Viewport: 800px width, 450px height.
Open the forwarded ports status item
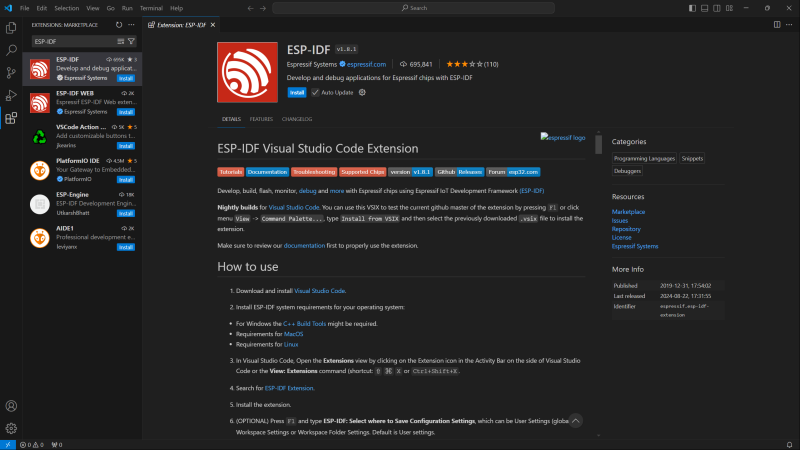[x=57, y=445]
